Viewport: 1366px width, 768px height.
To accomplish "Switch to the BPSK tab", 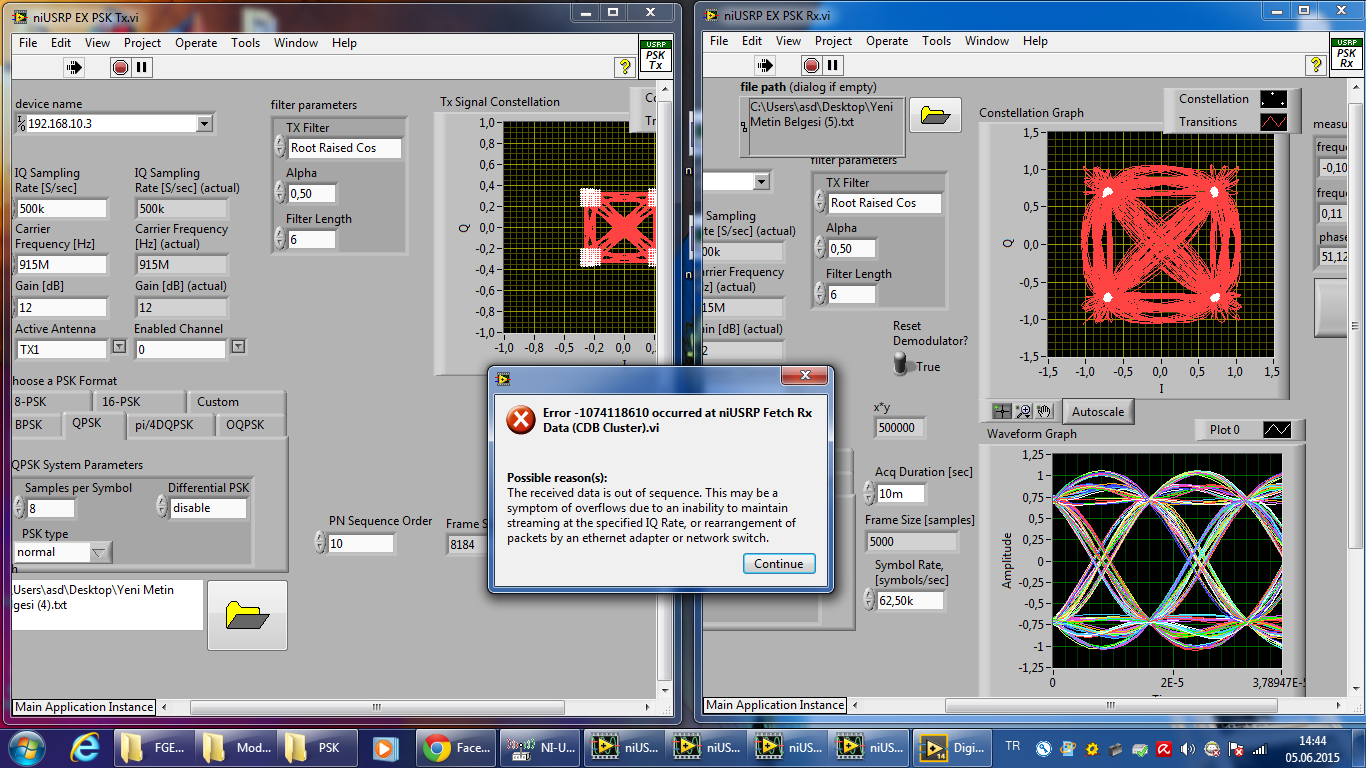I will coord(35,424).
